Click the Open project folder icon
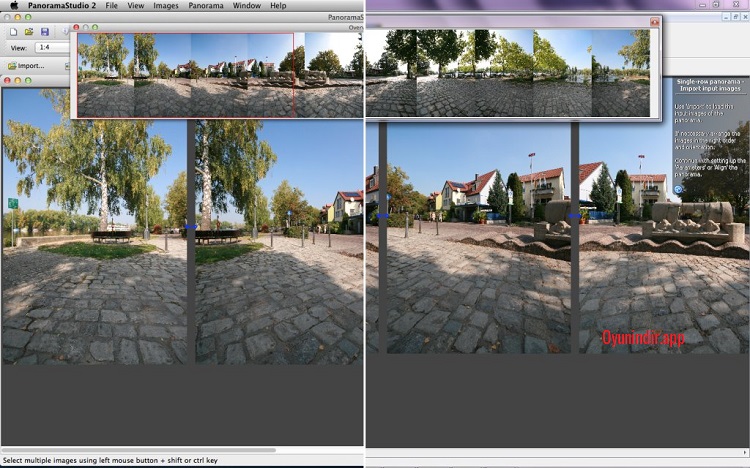Screen dimensions: 750x468 (x=29, y=32)
